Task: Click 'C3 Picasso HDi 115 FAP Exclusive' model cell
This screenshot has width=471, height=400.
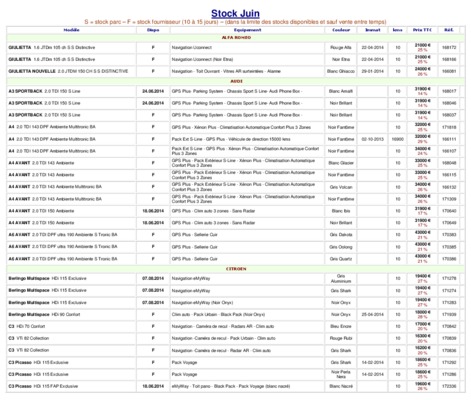Action: click(x=71, y=386)
